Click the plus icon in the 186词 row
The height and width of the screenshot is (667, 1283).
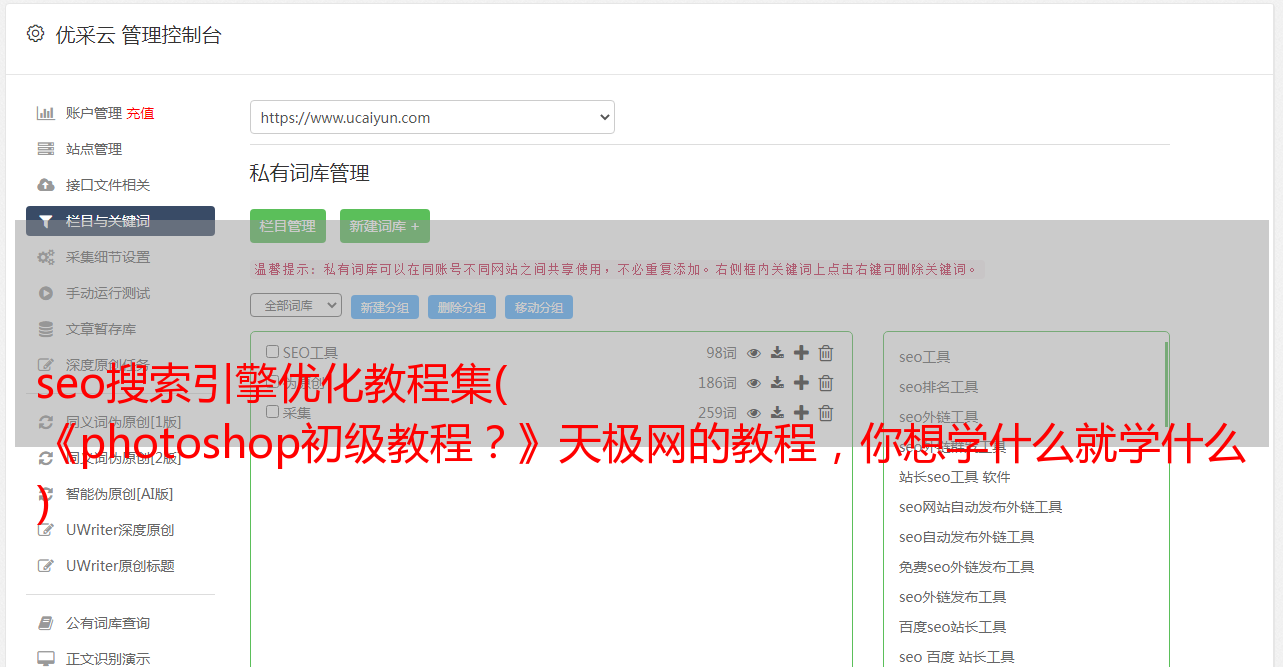[801, 383]
